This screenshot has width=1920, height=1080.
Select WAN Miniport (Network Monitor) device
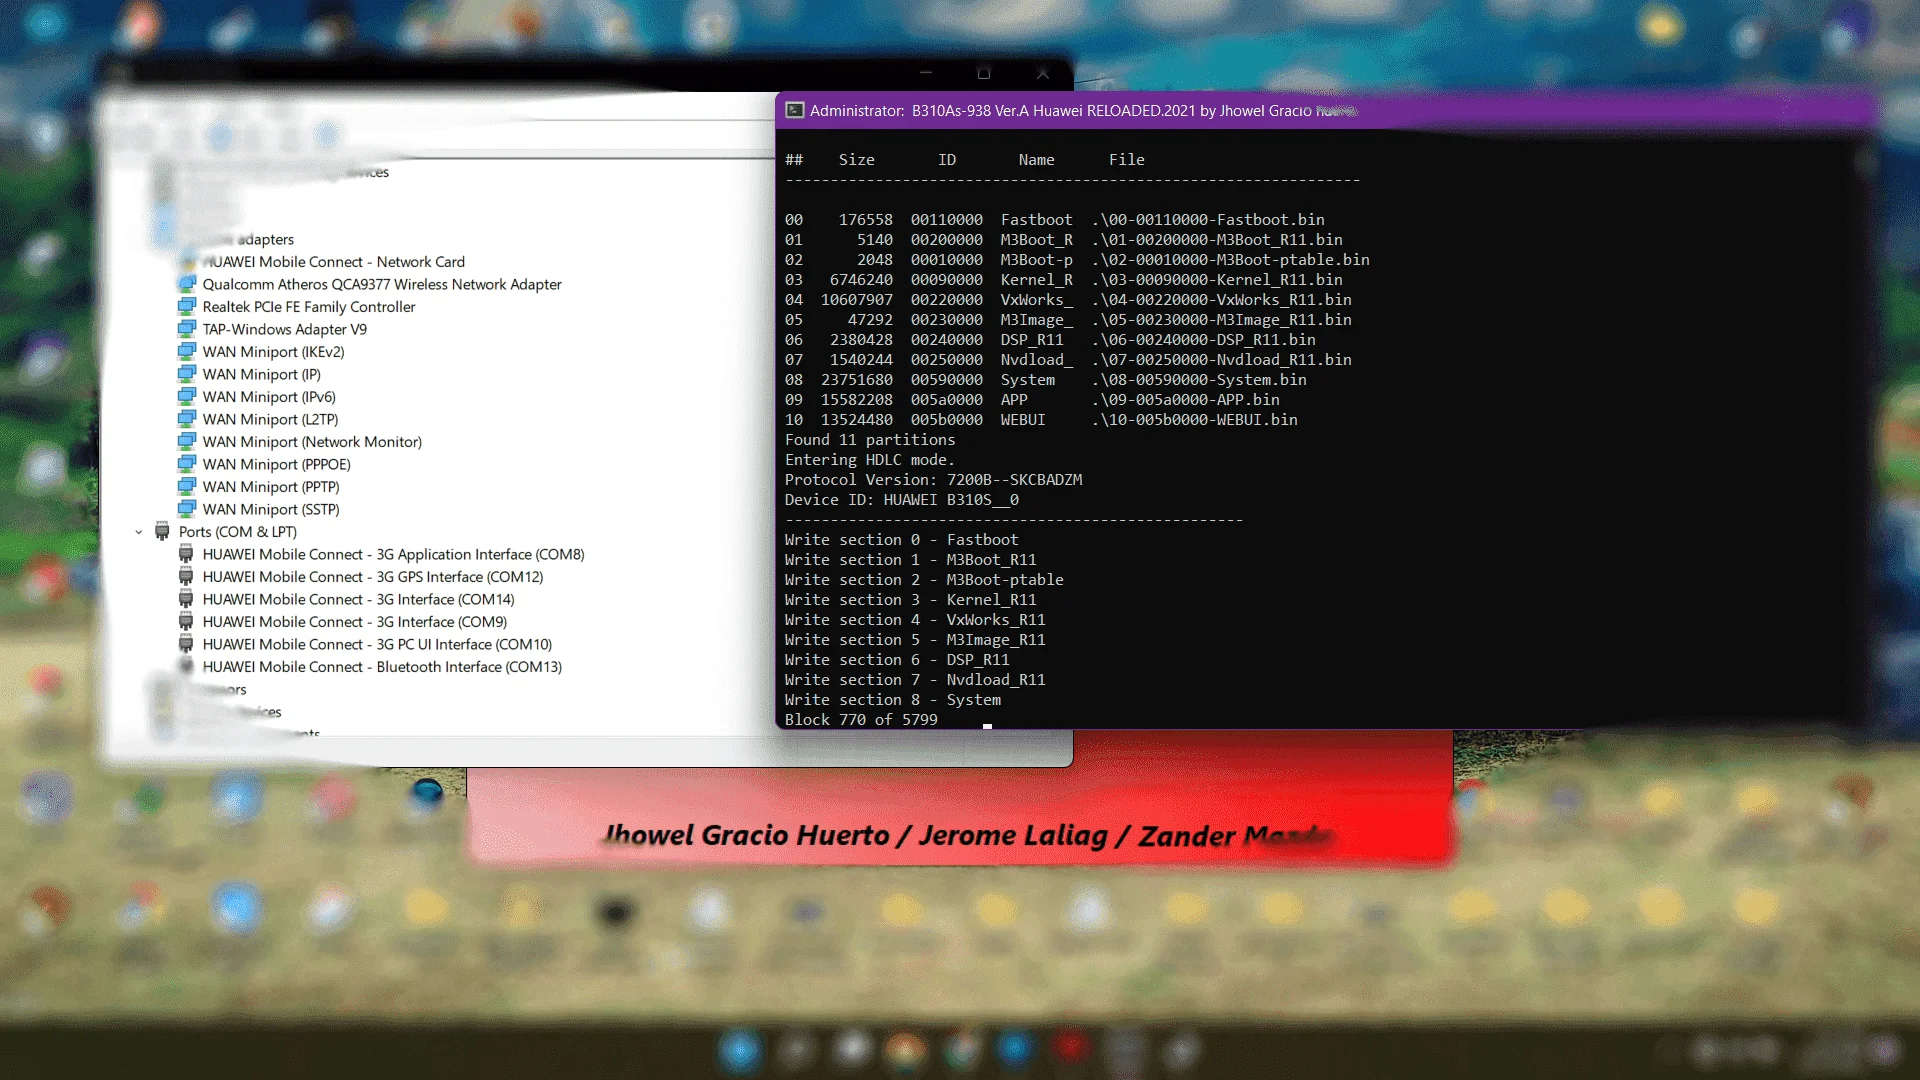point(312,442)
